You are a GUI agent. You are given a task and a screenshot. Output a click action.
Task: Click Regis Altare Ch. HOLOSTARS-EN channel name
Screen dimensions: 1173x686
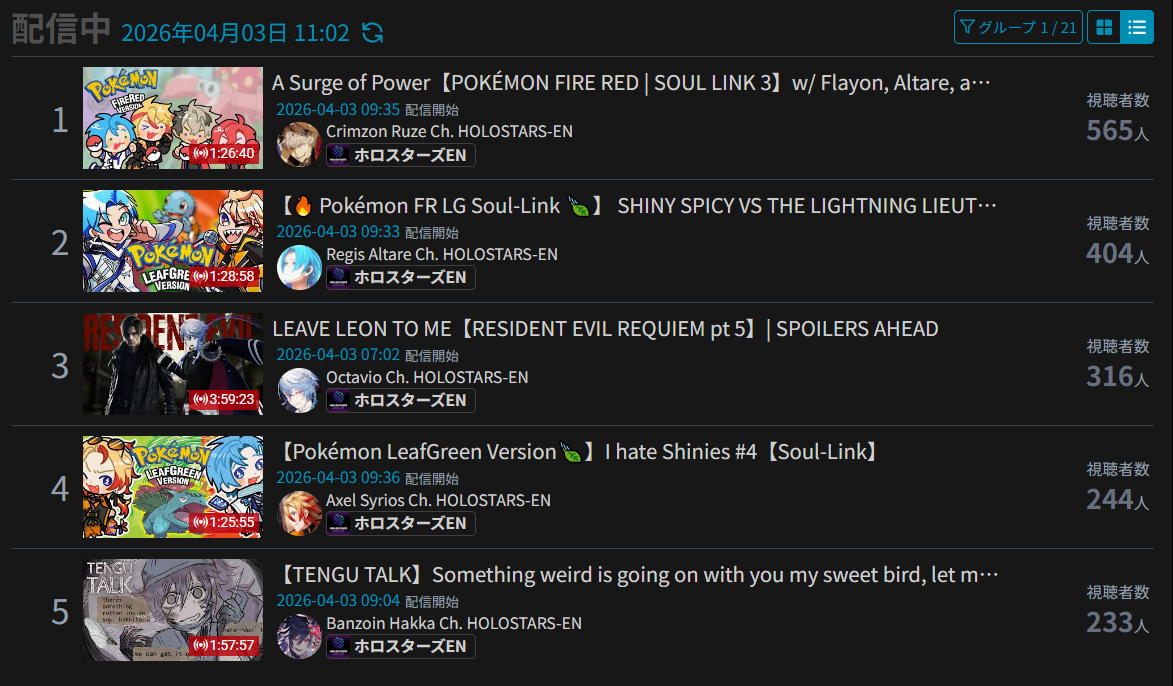442,254
